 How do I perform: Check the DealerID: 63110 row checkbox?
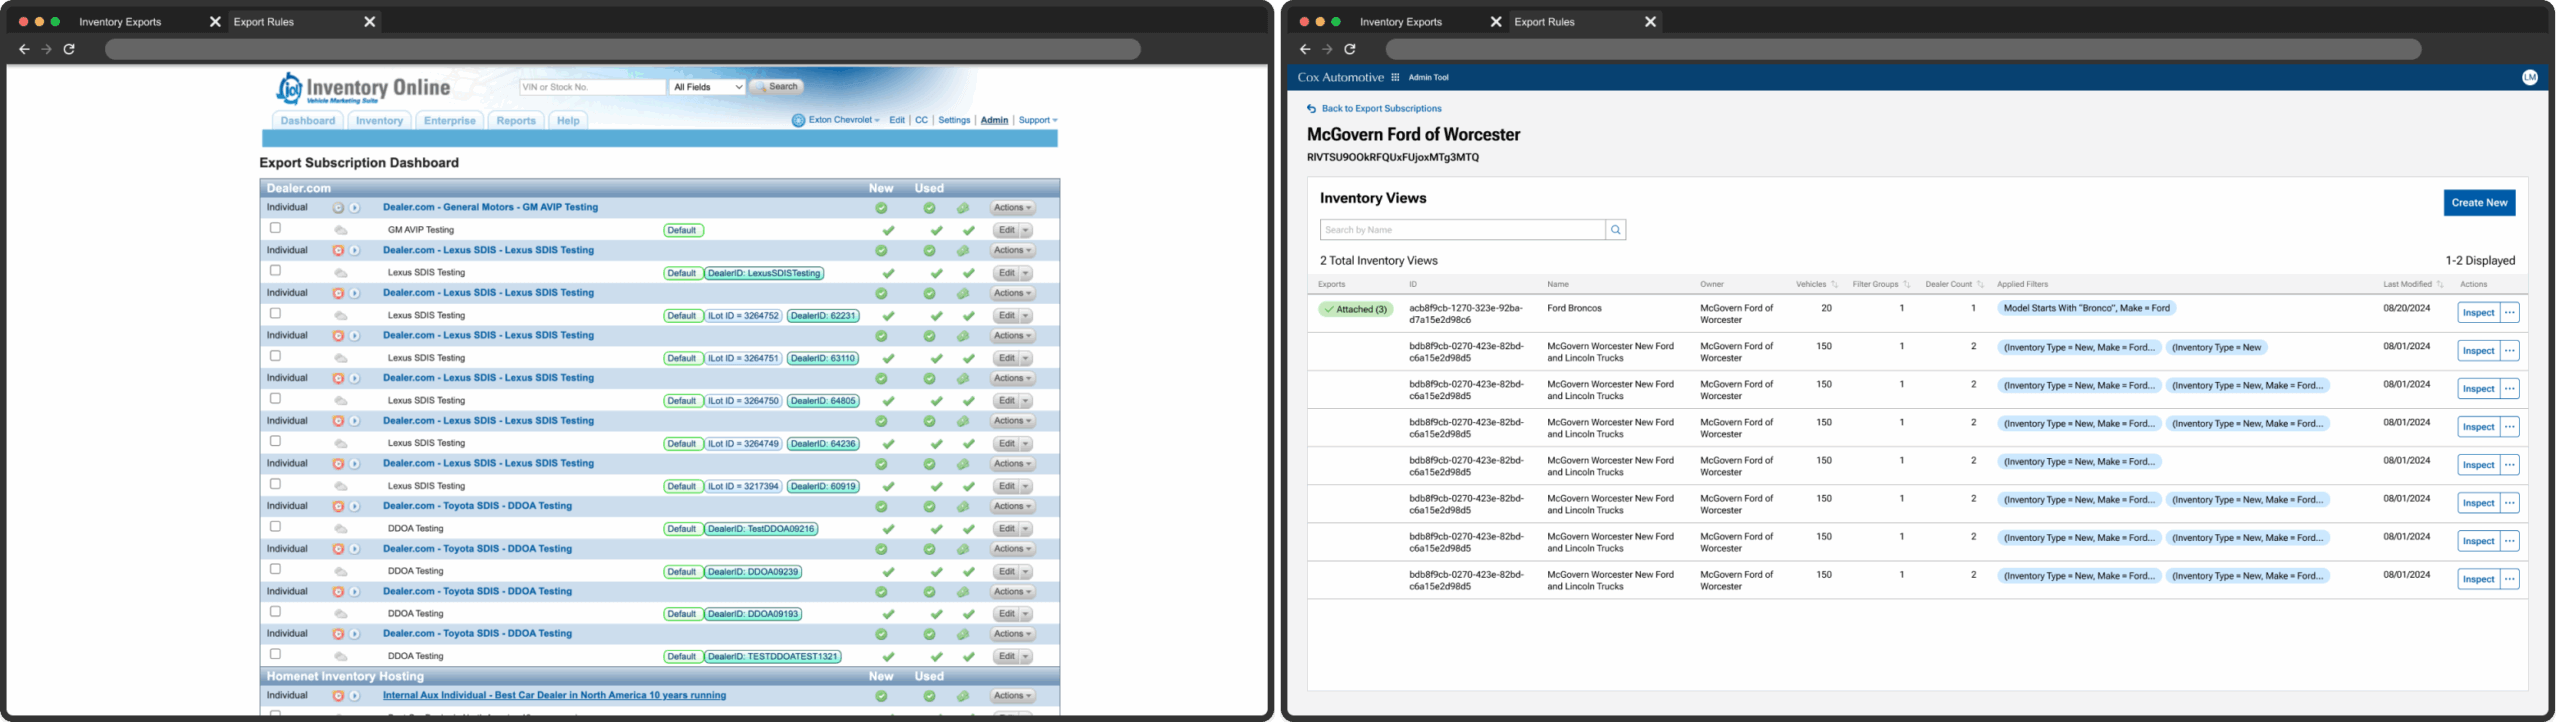click(x=275, y=356)
